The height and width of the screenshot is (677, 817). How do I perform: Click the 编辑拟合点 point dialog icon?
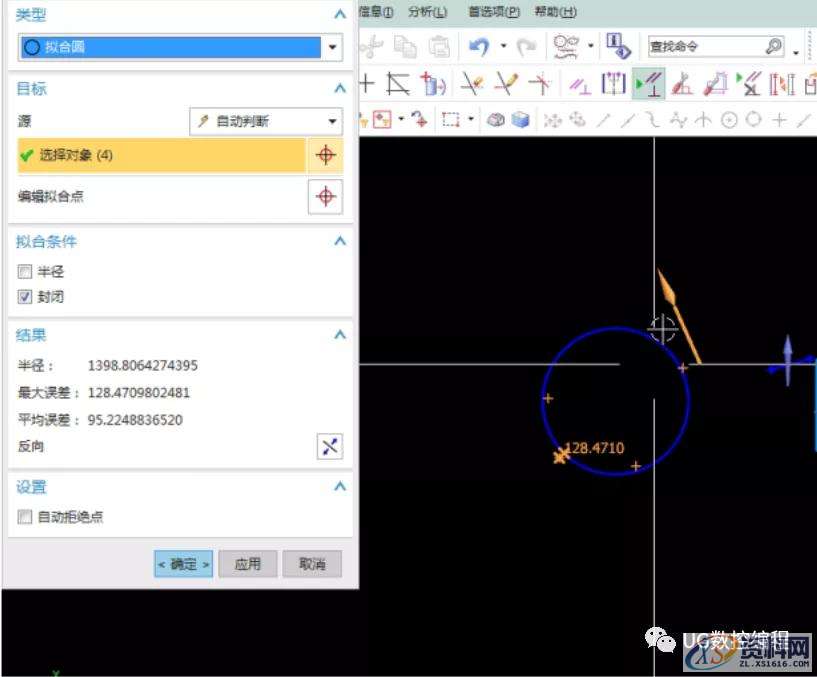tap(325, 197)
